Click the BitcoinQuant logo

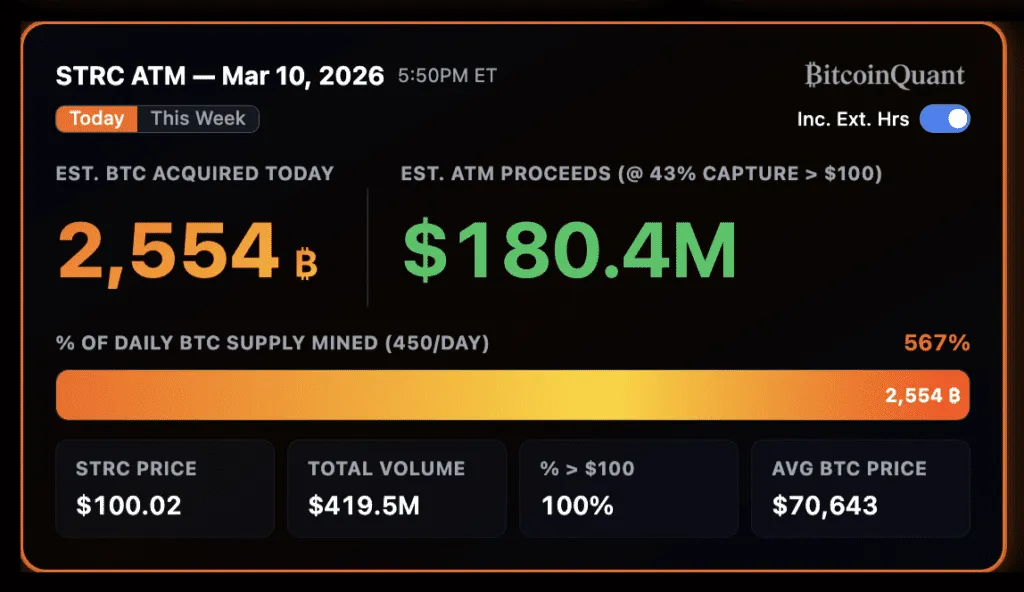884,75
